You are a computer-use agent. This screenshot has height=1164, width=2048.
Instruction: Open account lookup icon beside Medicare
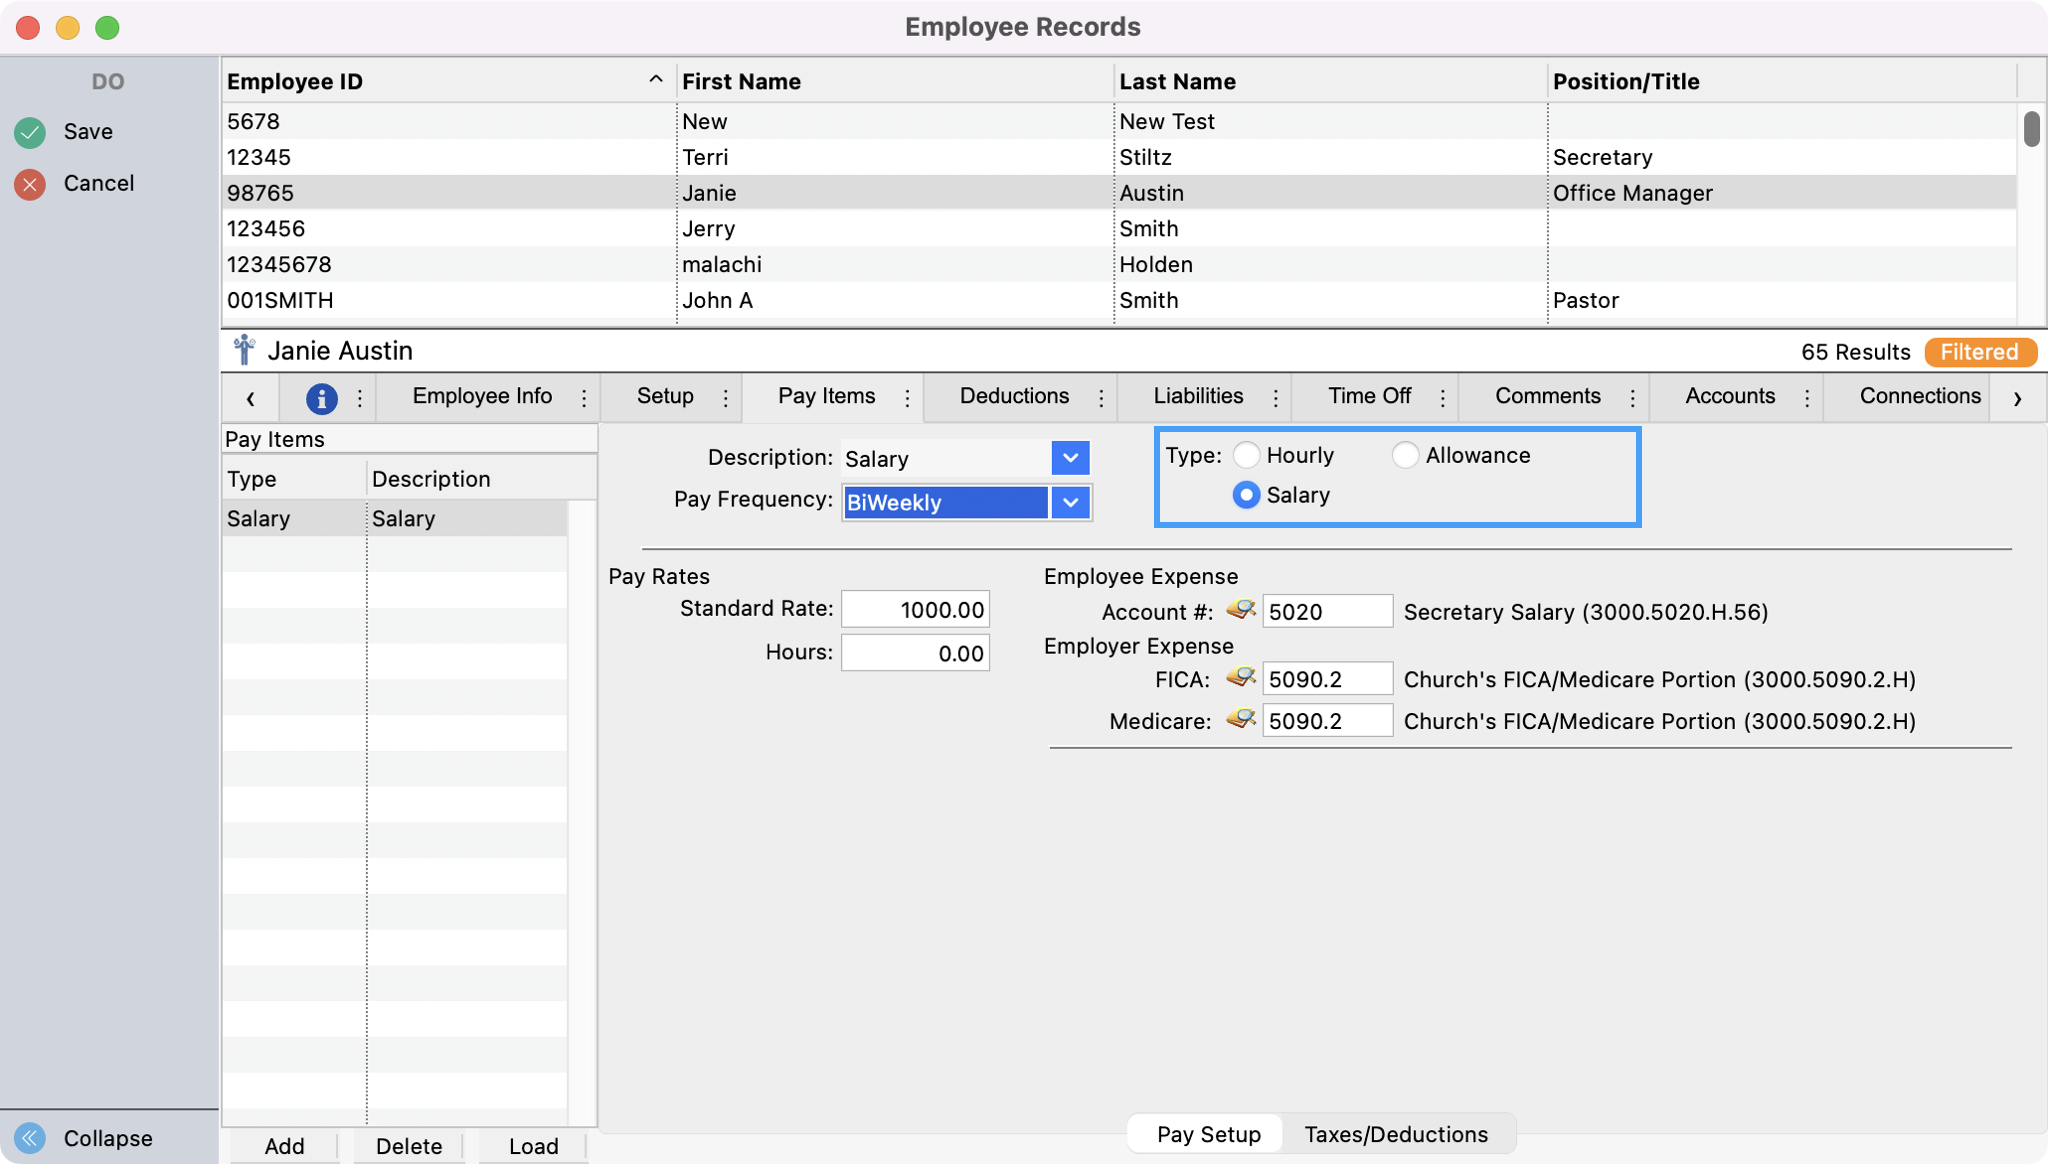1240,720
